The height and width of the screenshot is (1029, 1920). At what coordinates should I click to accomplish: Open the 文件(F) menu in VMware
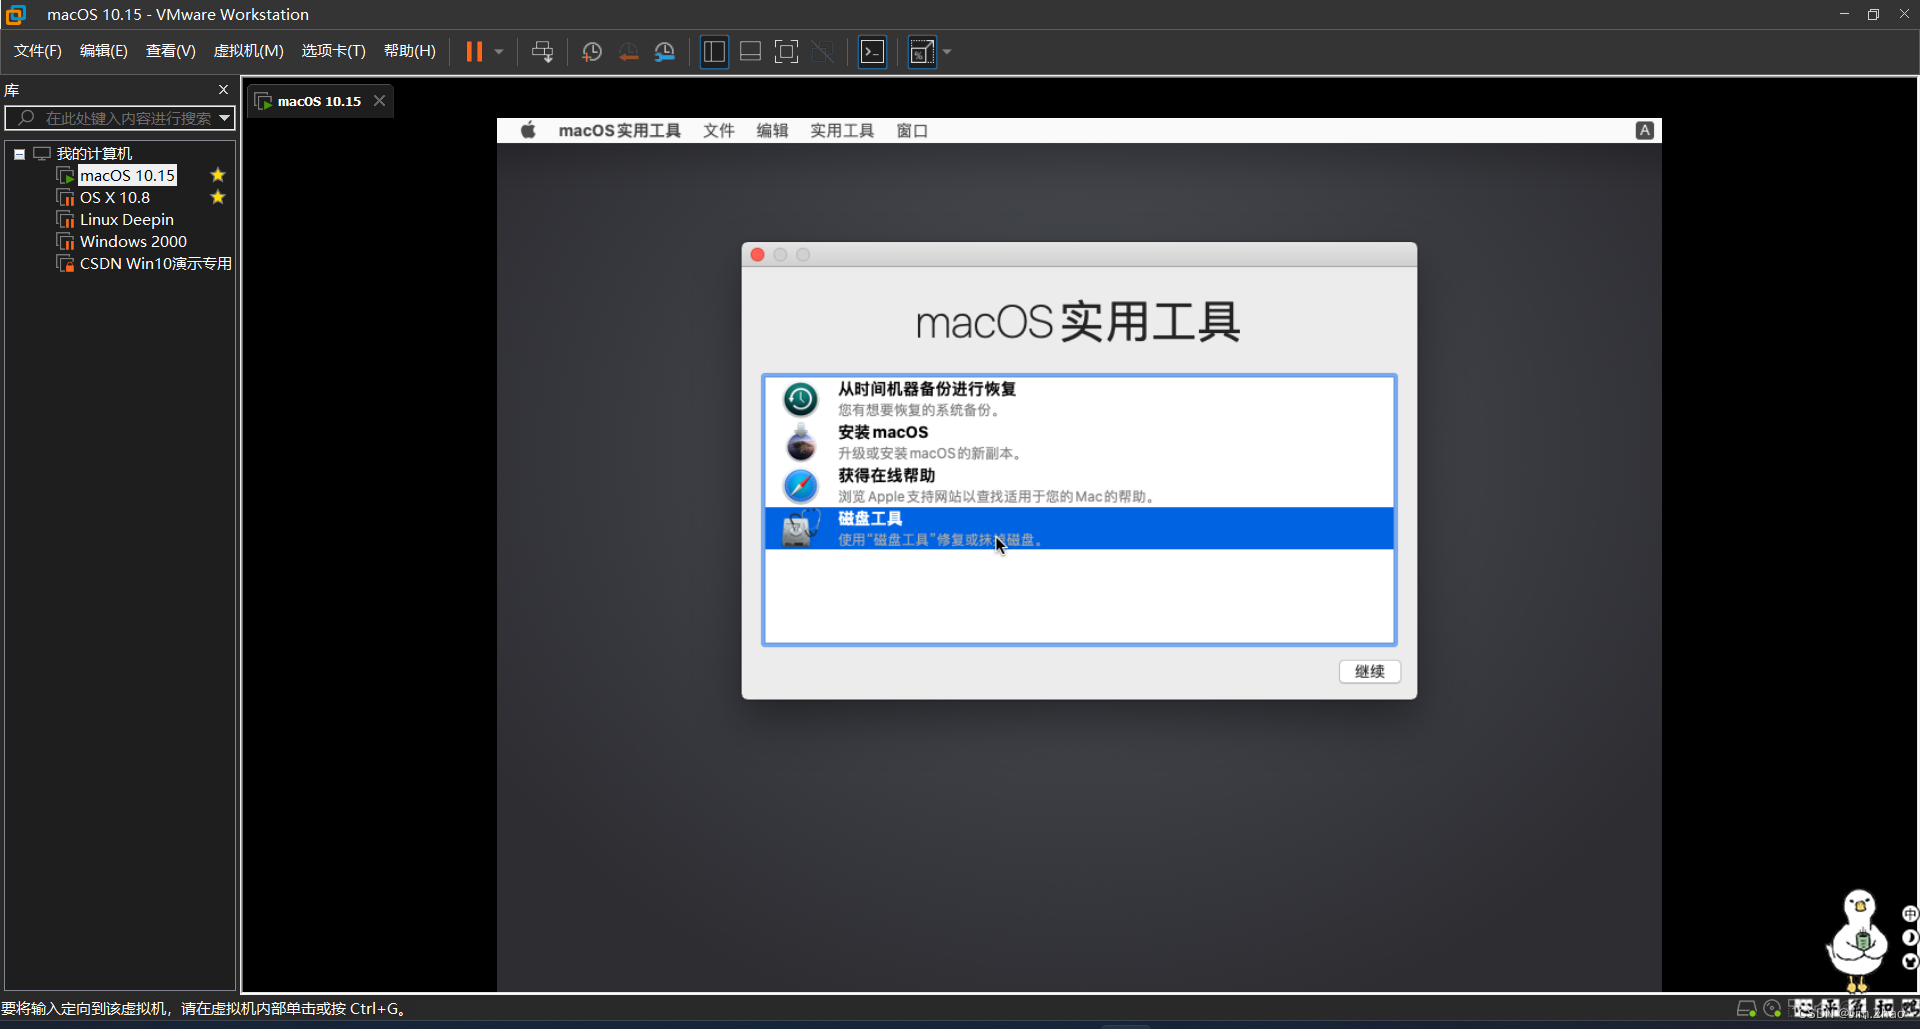[38, 51]
